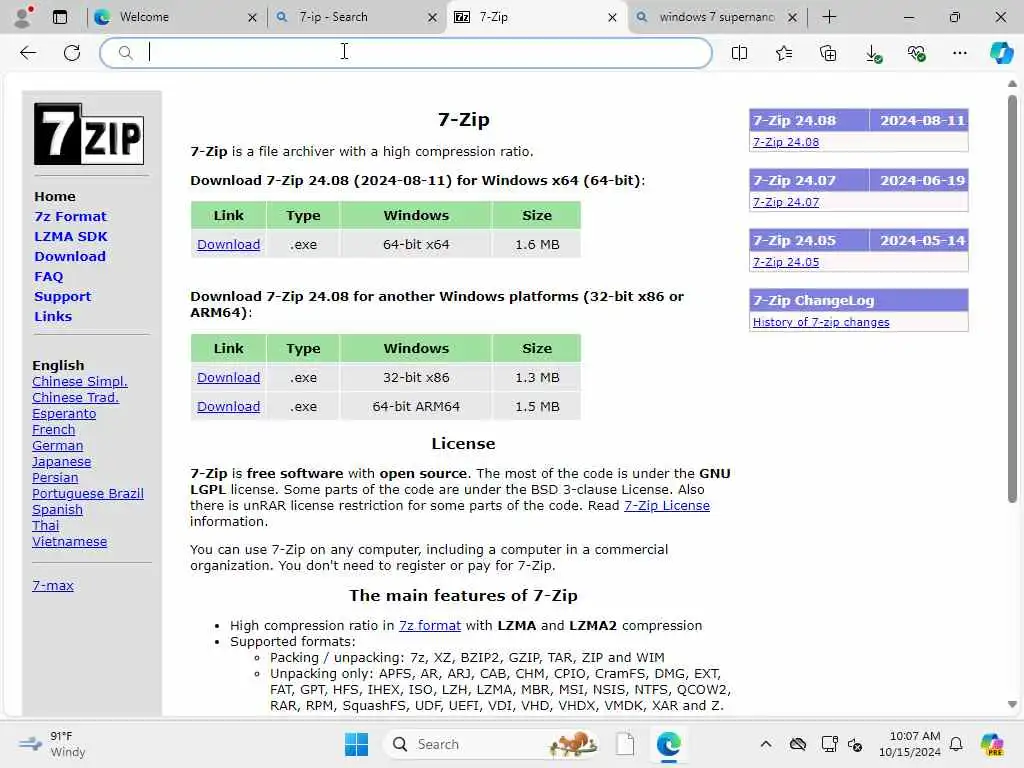Screen dimensions: 1024x768
Task: Open Settings and more ellipsis menu
Action: pos(959,53)
